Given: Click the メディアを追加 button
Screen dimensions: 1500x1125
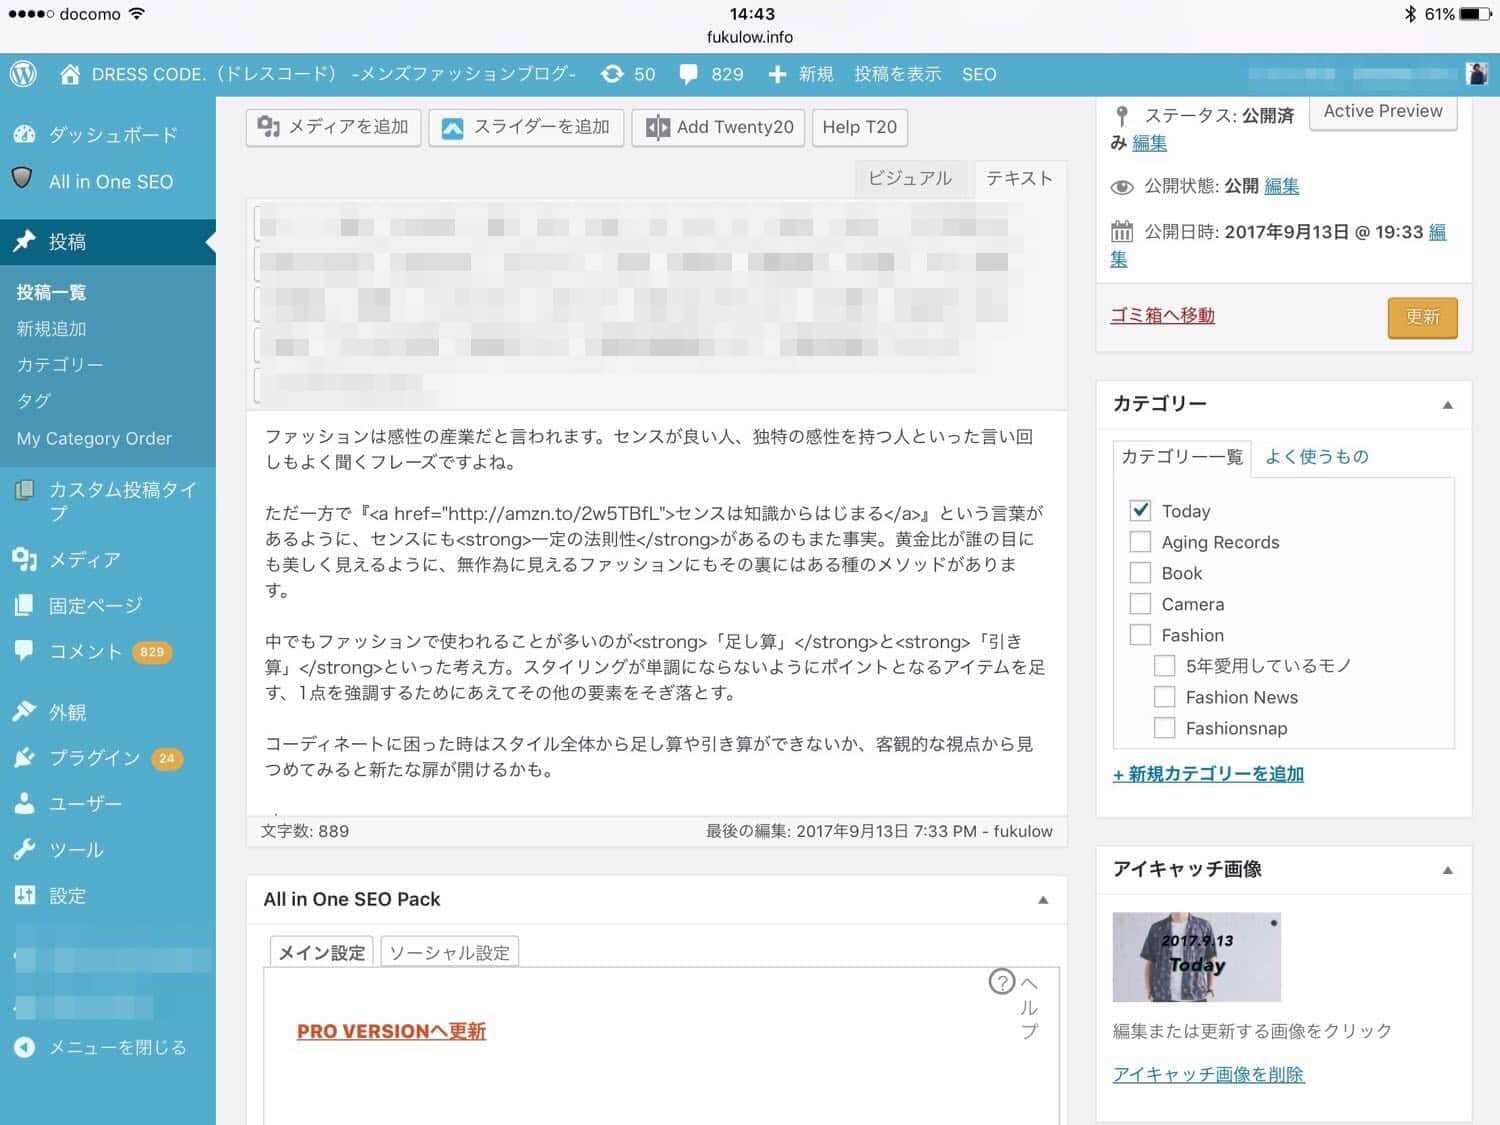Looking at the screenshot, I should 334,127.
